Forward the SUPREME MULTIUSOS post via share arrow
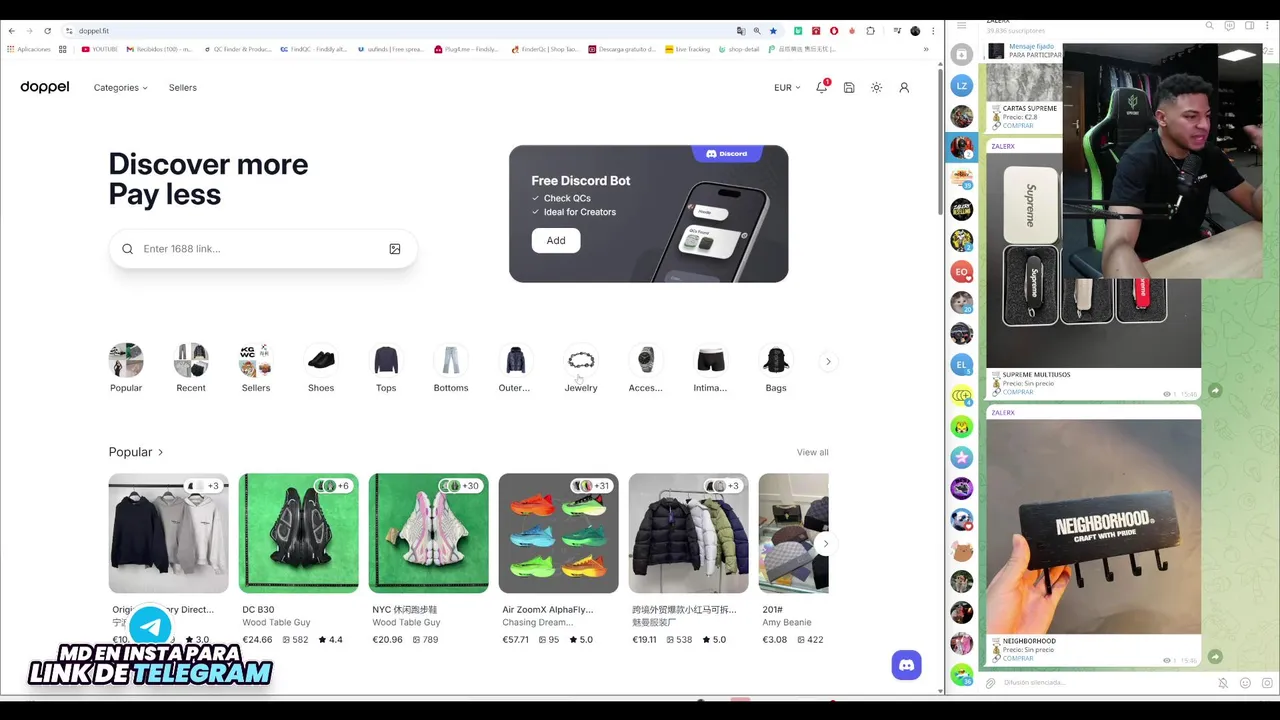Screen dimensions: 1280x720 pos(1215,391)
